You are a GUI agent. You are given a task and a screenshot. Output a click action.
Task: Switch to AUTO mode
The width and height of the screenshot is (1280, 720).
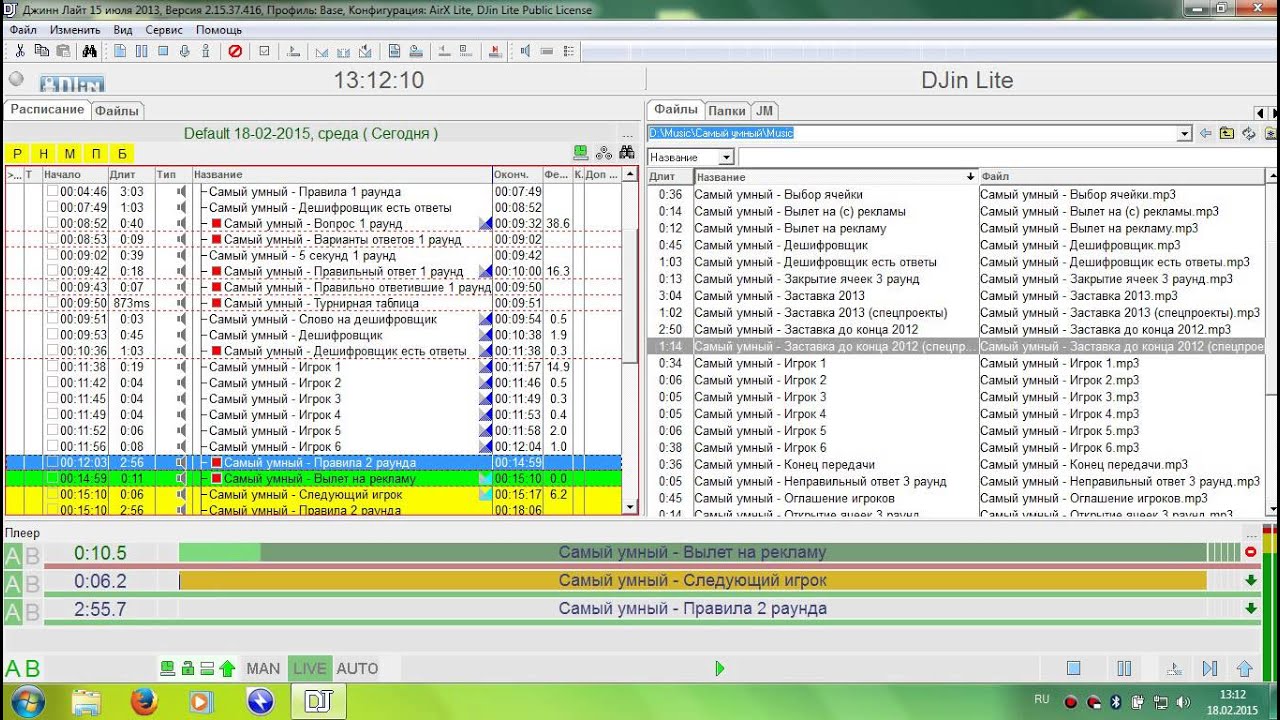(x=357, y=668)
